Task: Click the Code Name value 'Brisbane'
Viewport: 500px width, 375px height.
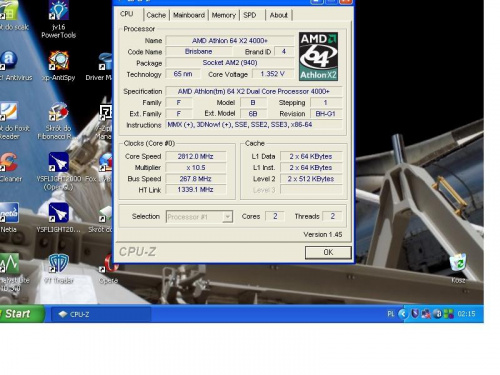Action: (x=199, y=52)
